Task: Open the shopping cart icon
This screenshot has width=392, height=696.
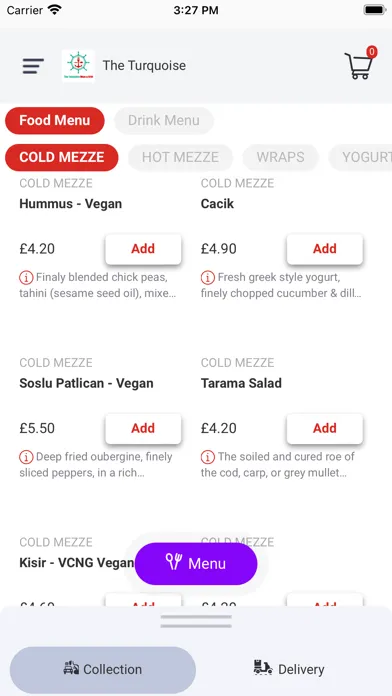Action: pos(360,65)
